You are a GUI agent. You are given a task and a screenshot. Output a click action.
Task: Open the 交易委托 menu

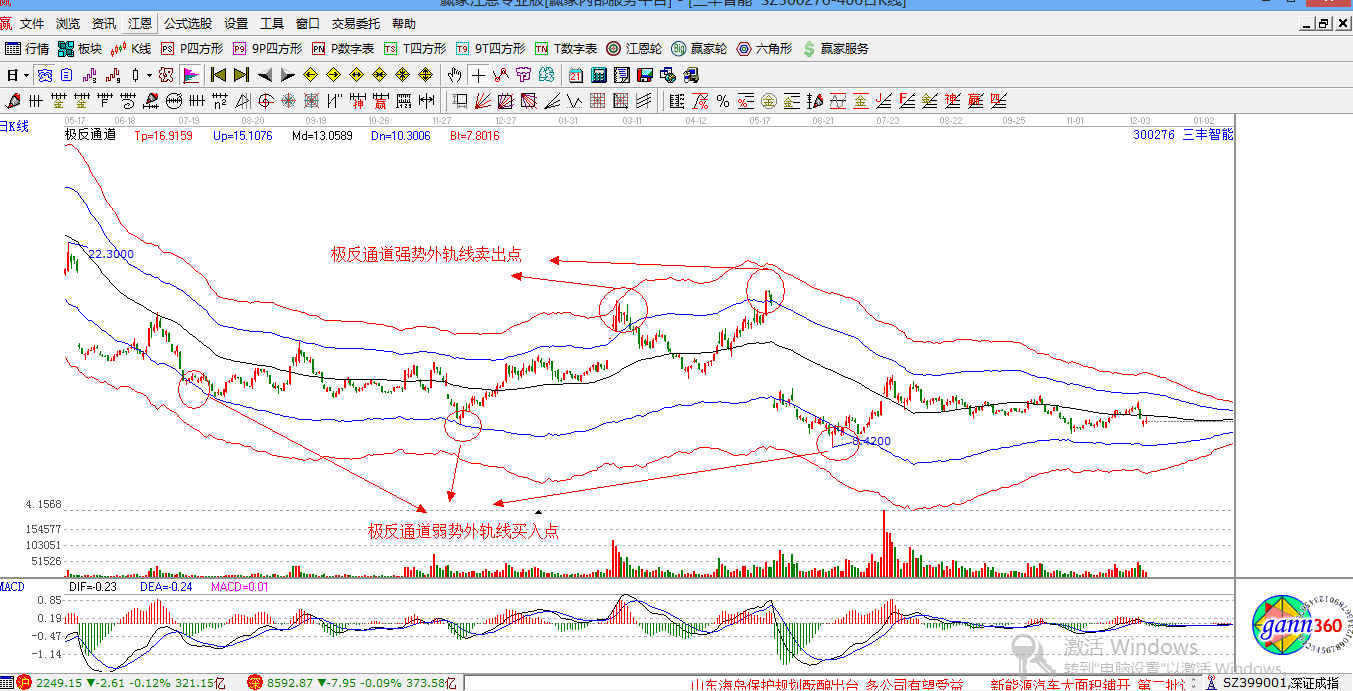356,23
